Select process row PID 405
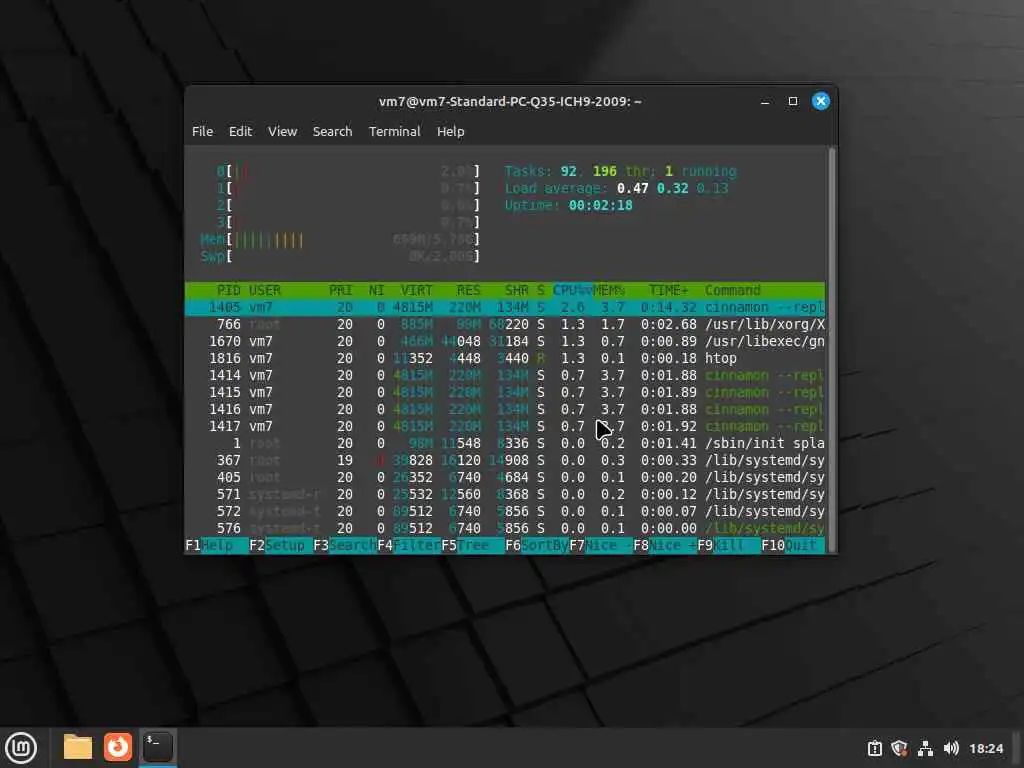1024x768 pixels. pyautogui.click(x=505, y=477)
